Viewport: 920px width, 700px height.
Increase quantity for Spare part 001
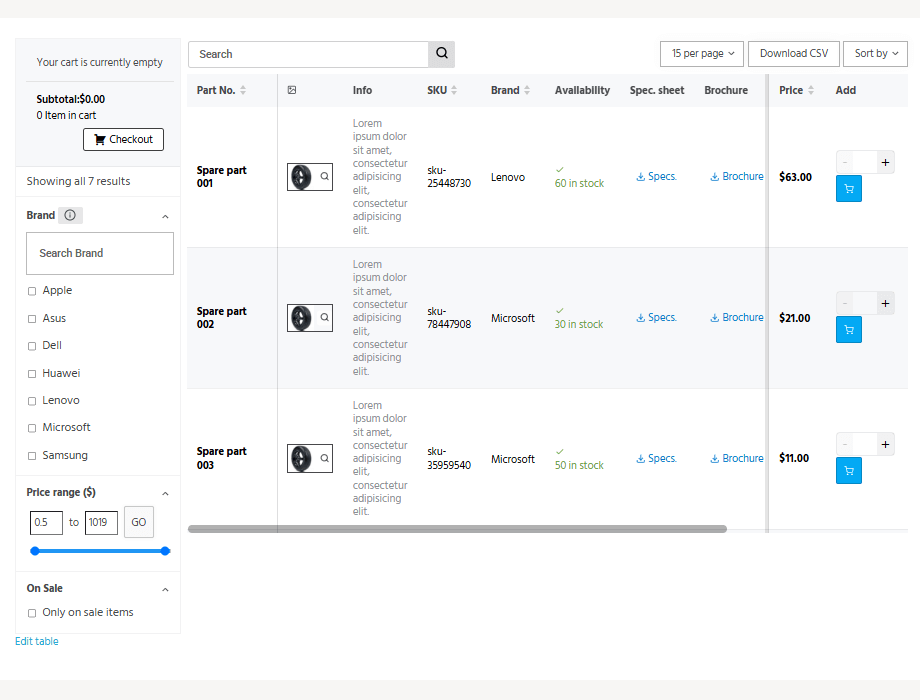(x=885, y=163)
